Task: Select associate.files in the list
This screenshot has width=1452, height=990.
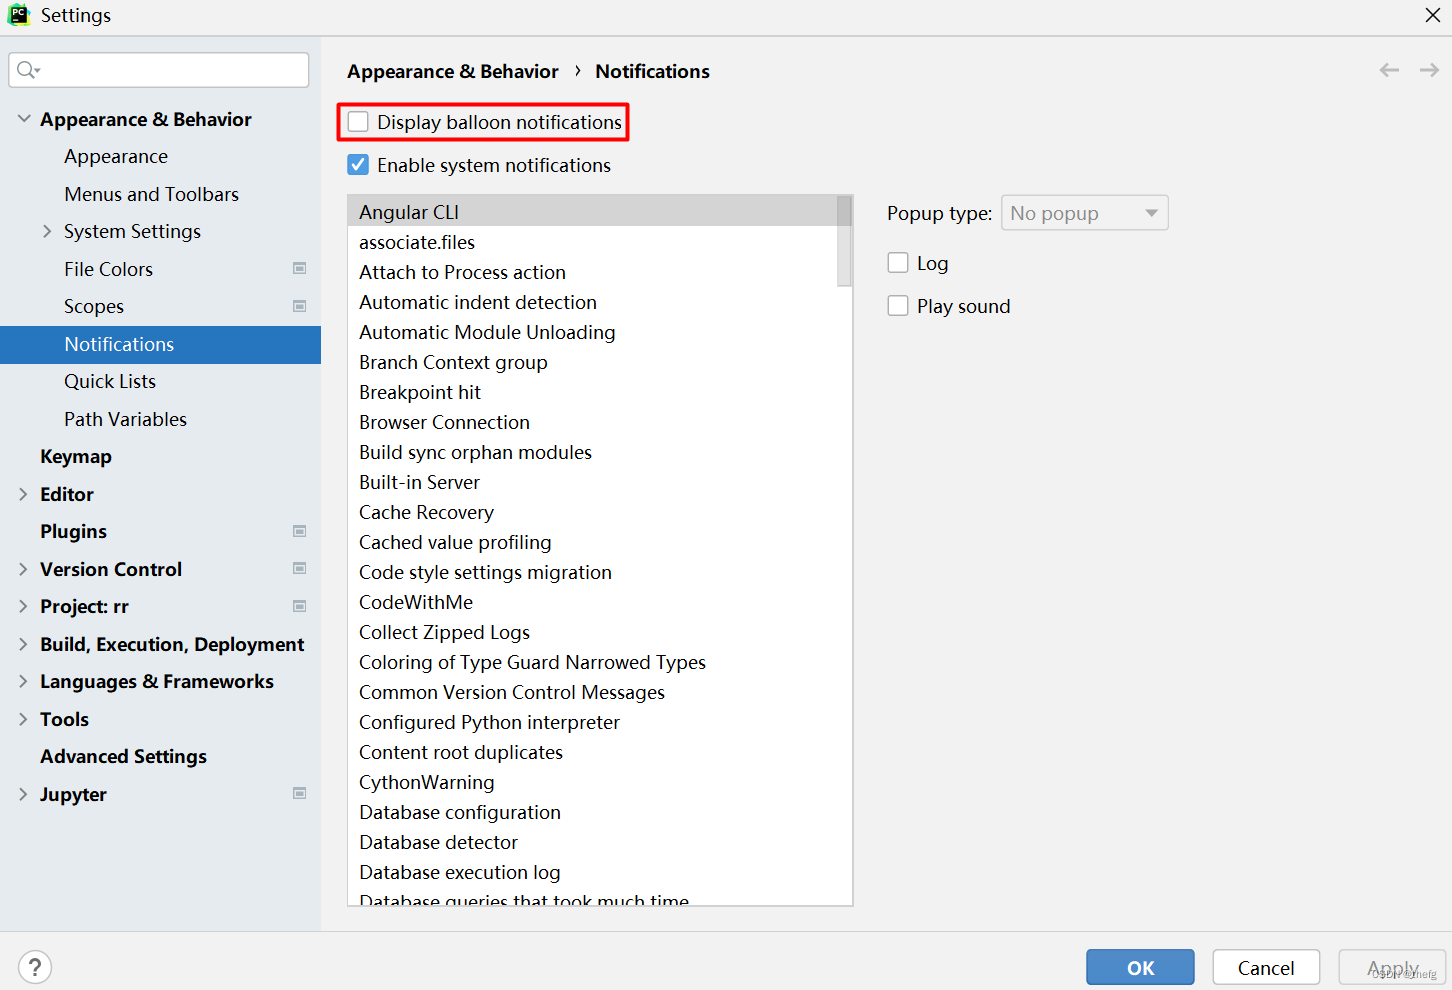Action: click(593, 242)
